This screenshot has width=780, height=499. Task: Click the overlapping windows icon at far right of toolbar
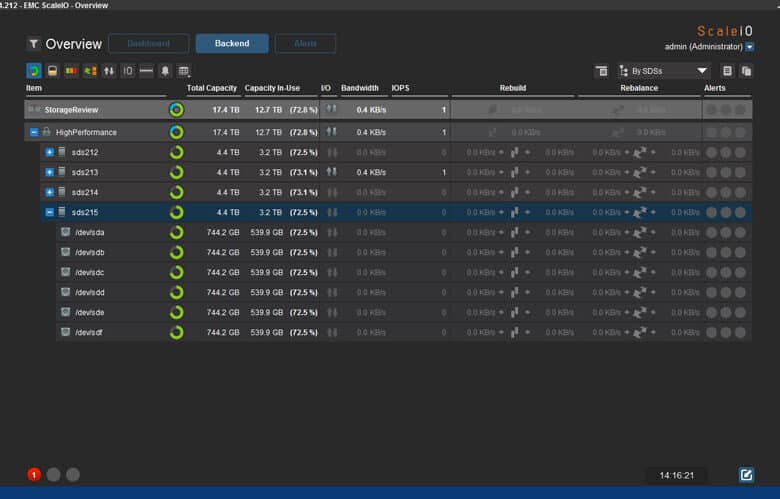click(746, 71)
